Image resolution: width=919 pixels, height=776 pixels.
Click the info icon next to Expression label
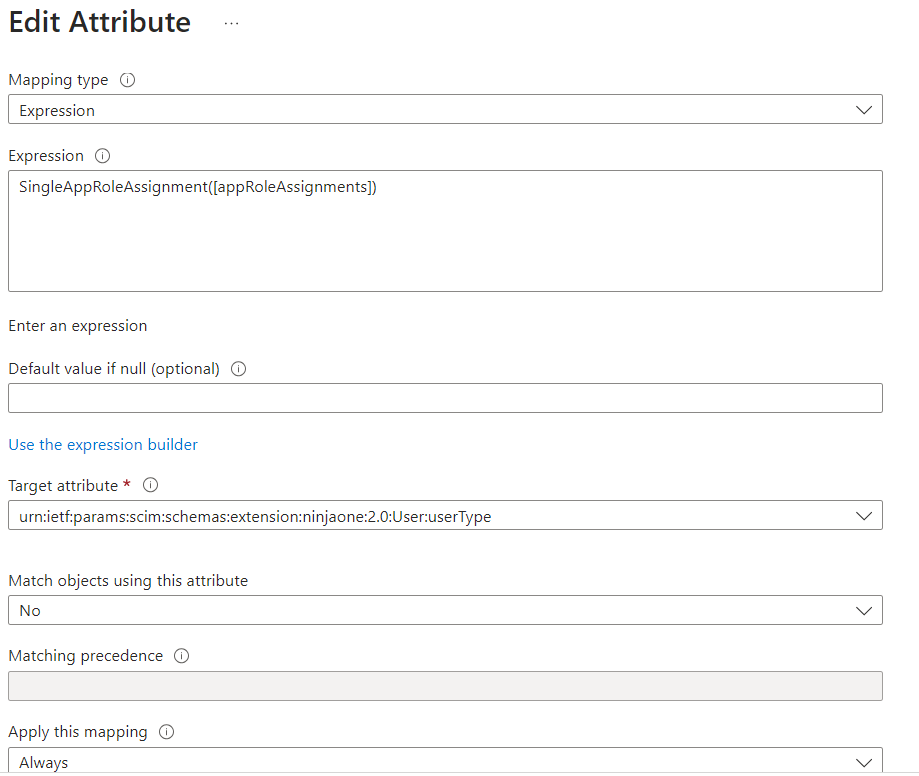pos(102,156)
